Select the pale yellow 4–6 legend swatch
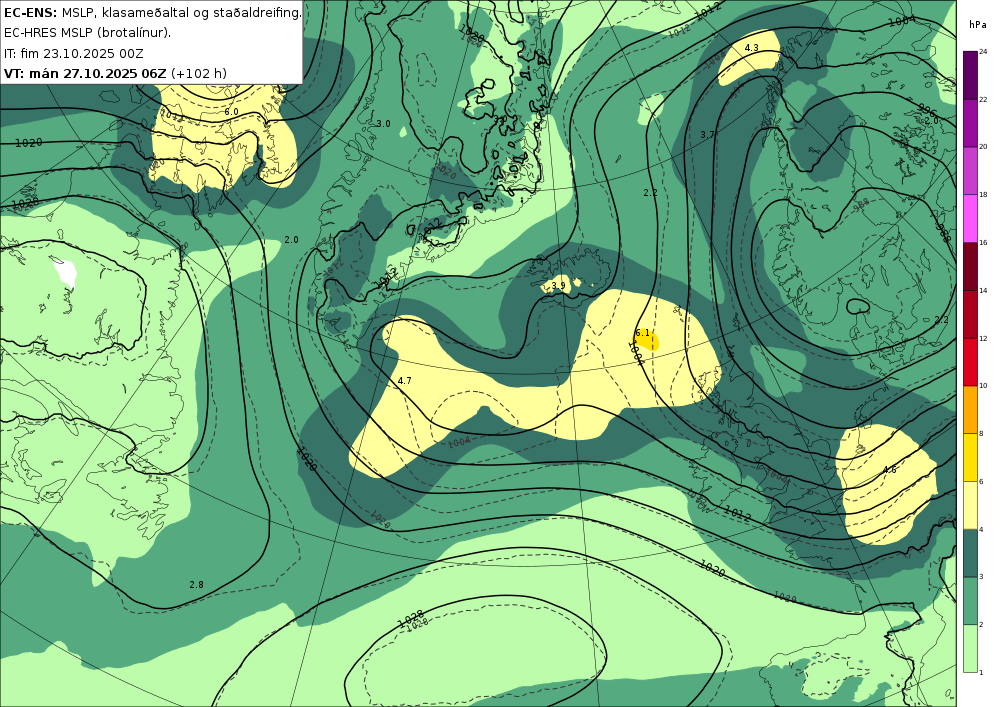 click(x=970, y=506)
